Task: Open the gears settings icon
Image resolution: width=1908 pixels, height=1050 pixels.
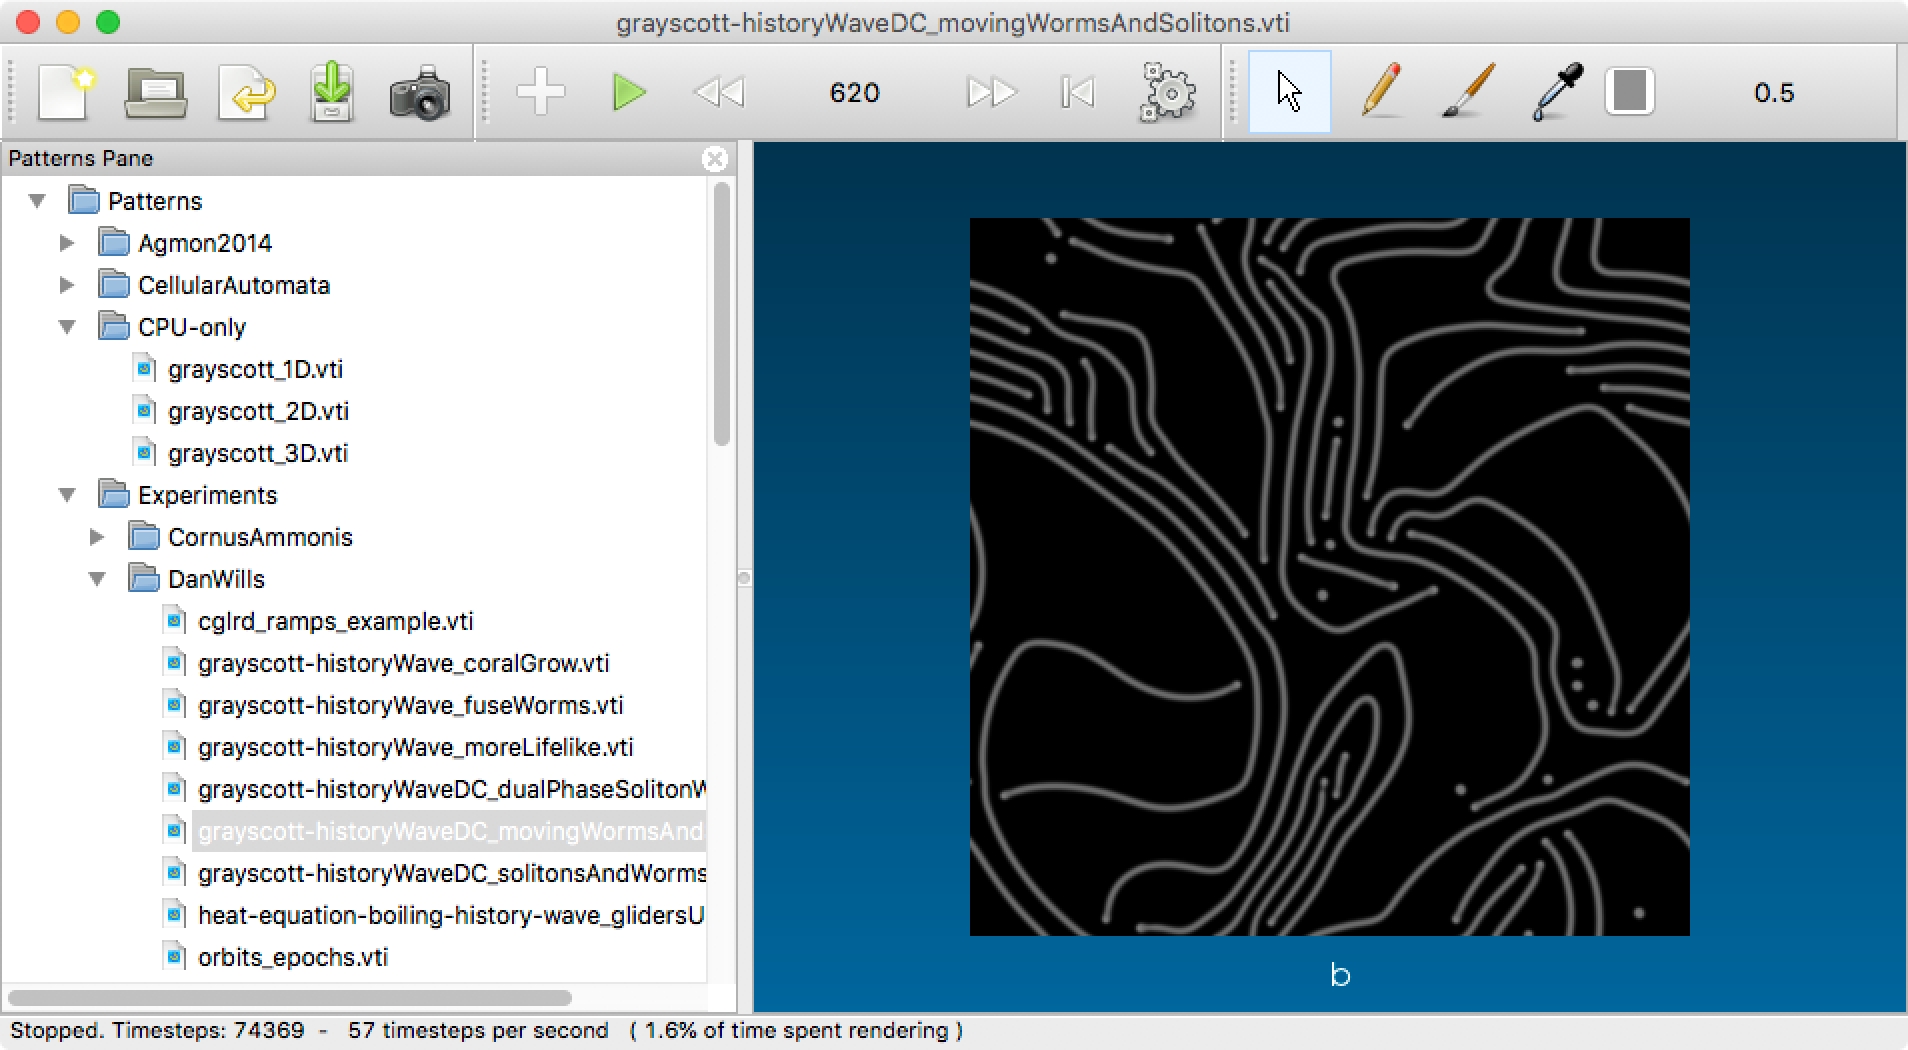Action: pos(1167,93)
